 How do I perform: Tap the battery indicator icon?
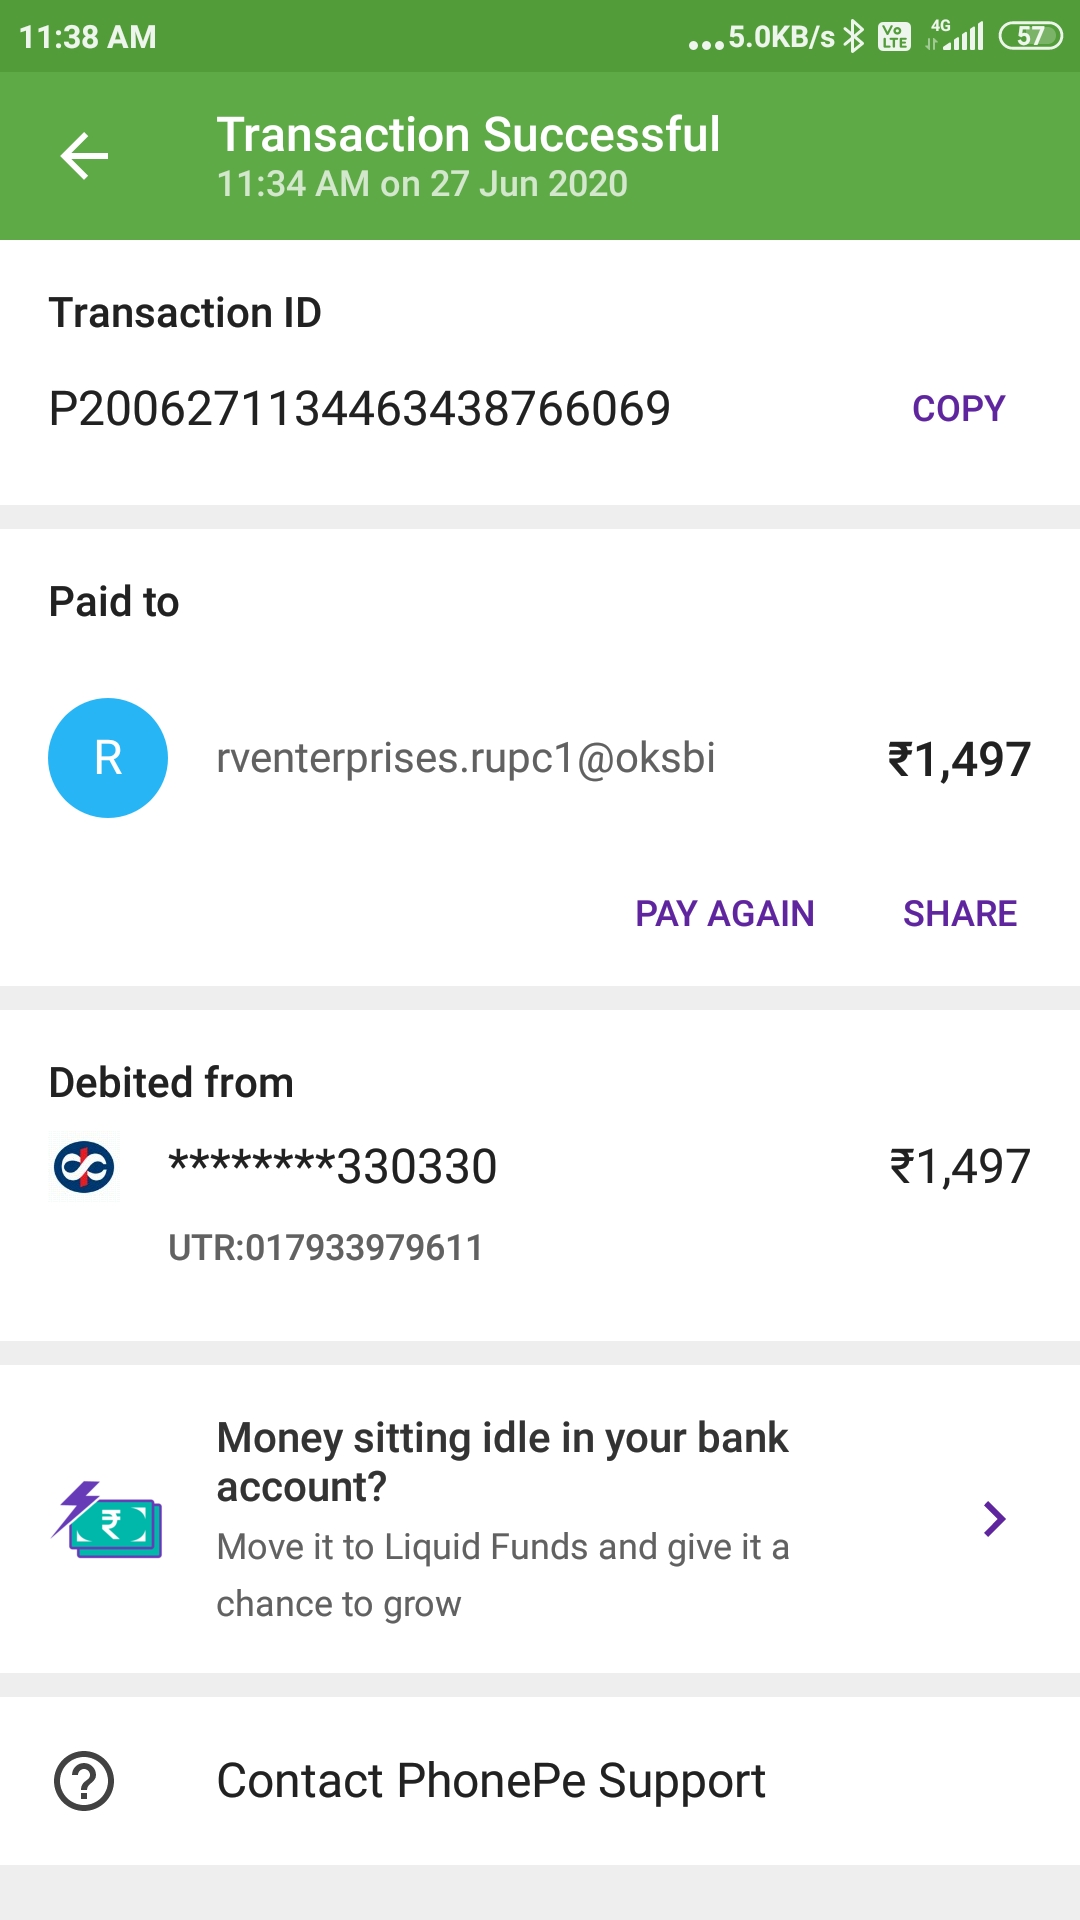[1030, 37]
